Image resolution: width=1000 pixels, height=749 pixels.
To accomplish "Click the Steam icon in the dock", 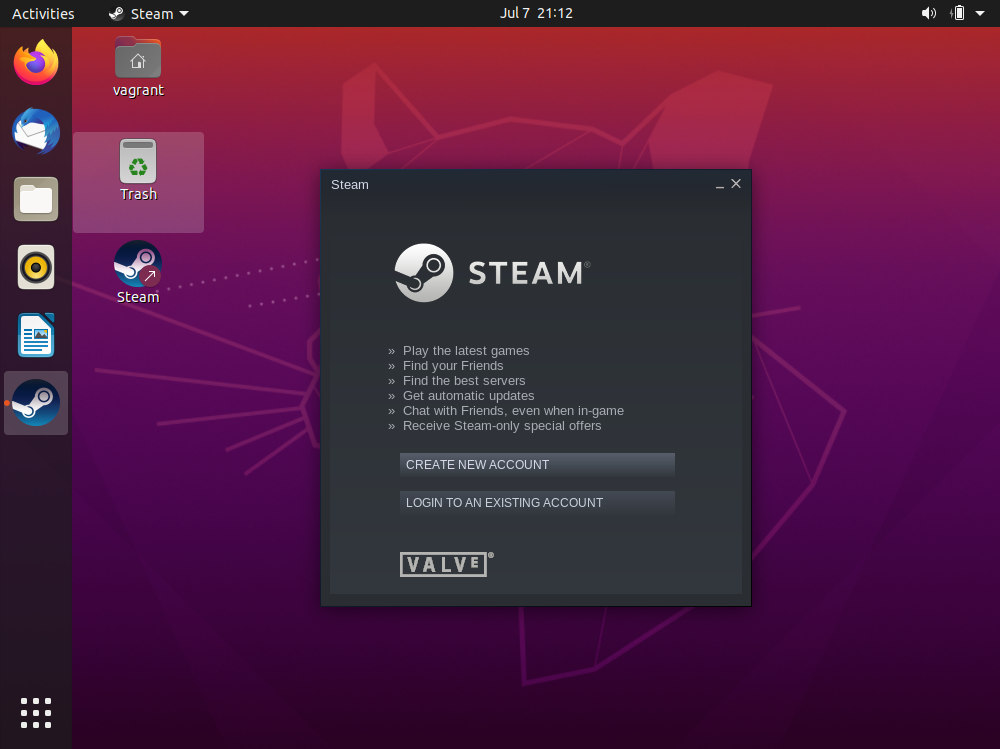I will tap(35, 403).
